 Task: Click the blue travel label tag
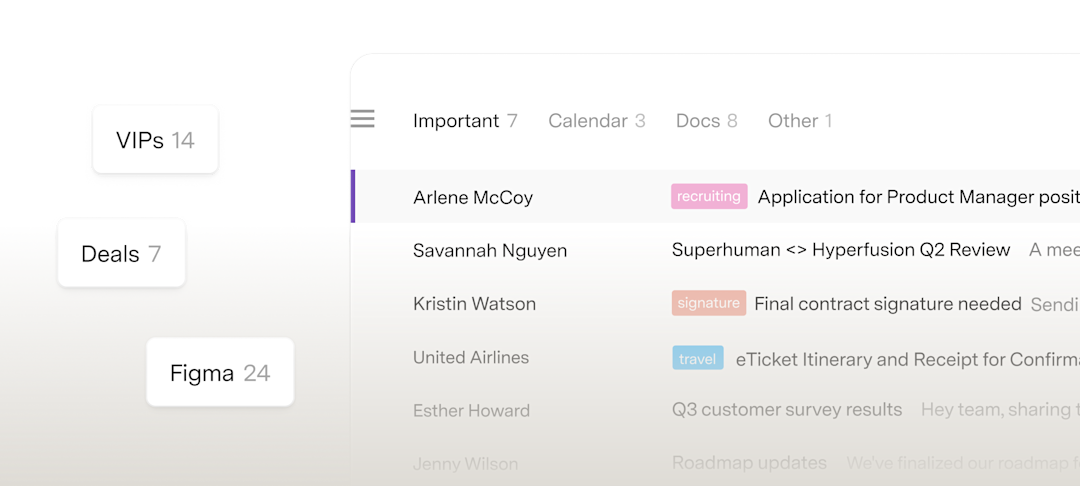(698, 358)
